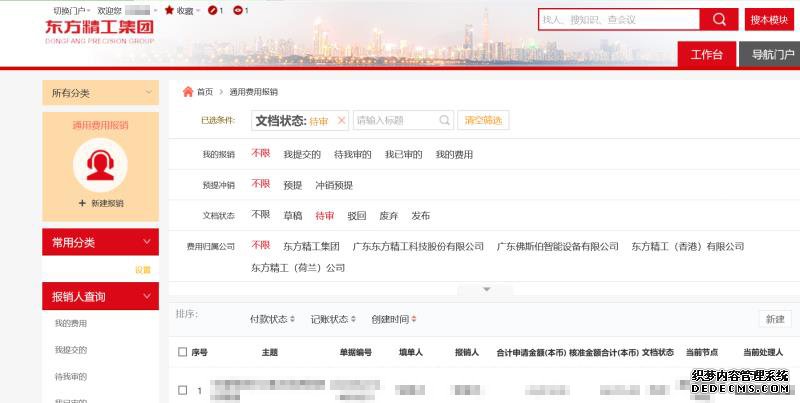The image size is (800, 403).
Task: Filter by 东方精工集团 company
Action: pyautogui.click(x=311, y=246)
